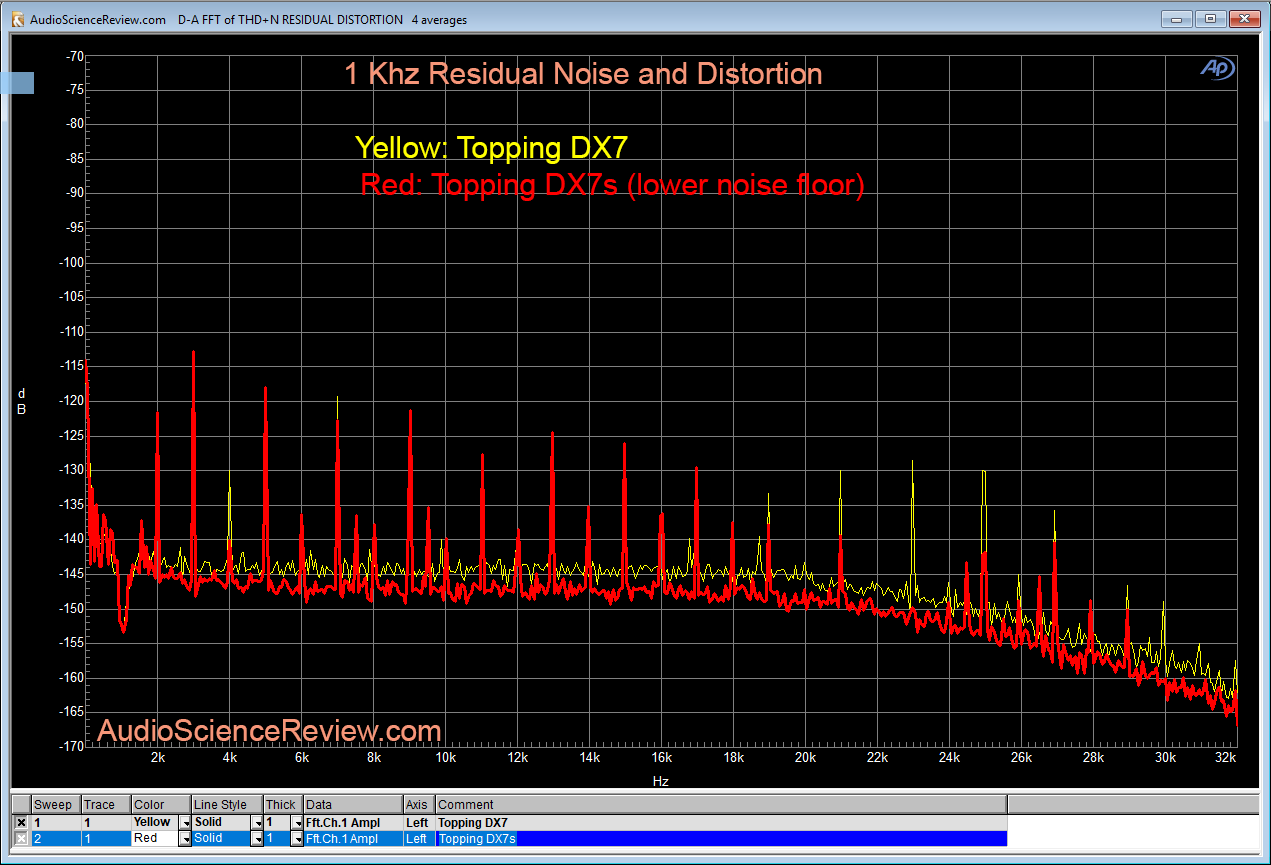Viewport: 1271px width, 865px height.
Task: Click the -70 y-axis value
Action: tap(74, 56)
